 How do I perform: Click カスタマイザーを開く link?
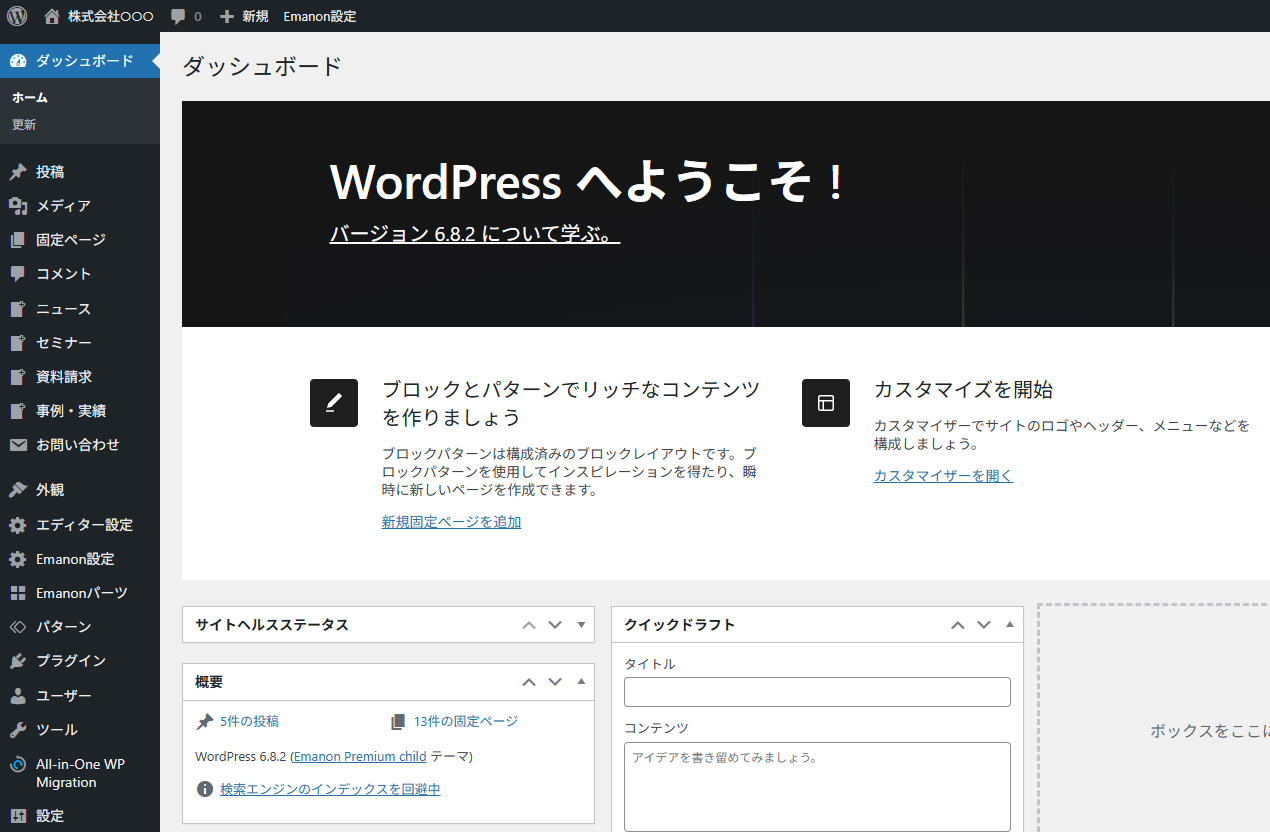pyautogui.click(x=943, y=476)
